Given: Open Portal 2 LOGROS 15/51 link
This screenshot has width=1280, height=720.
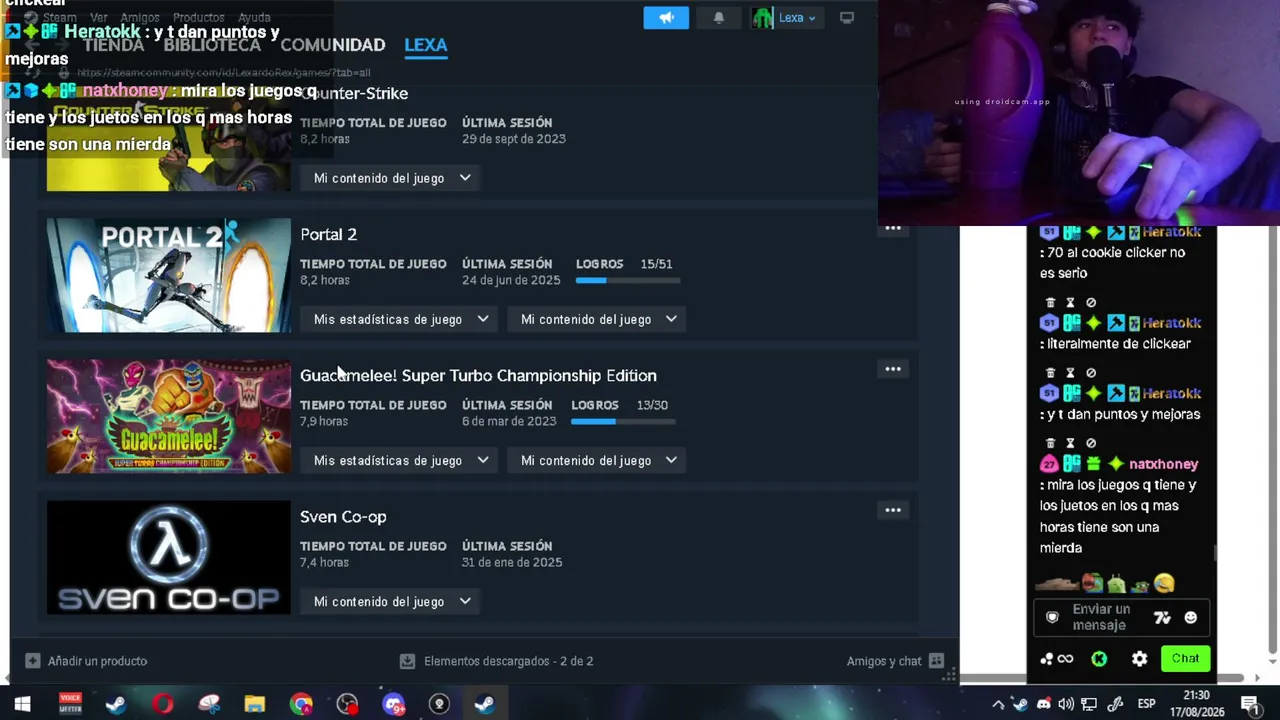Looking at the screenshot, I should coord(624,264).
